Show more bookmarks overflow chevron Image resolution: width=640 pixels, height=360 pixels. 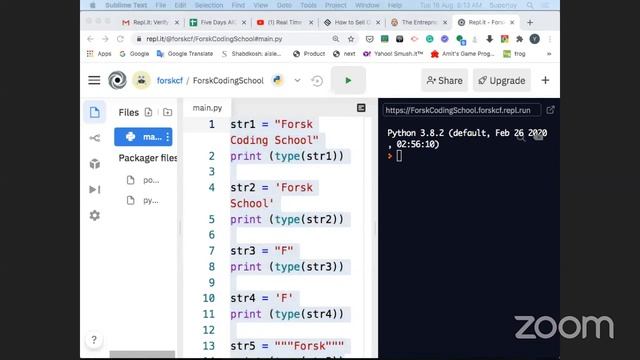(x=549, y=54)
